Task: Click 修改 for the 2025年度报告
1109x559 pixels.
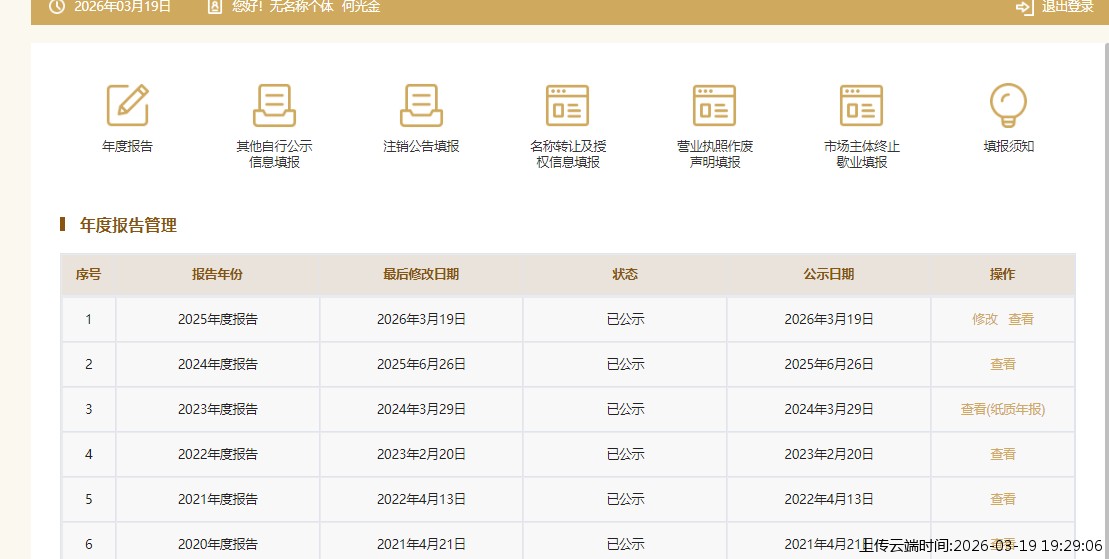Action: [985, 319]
